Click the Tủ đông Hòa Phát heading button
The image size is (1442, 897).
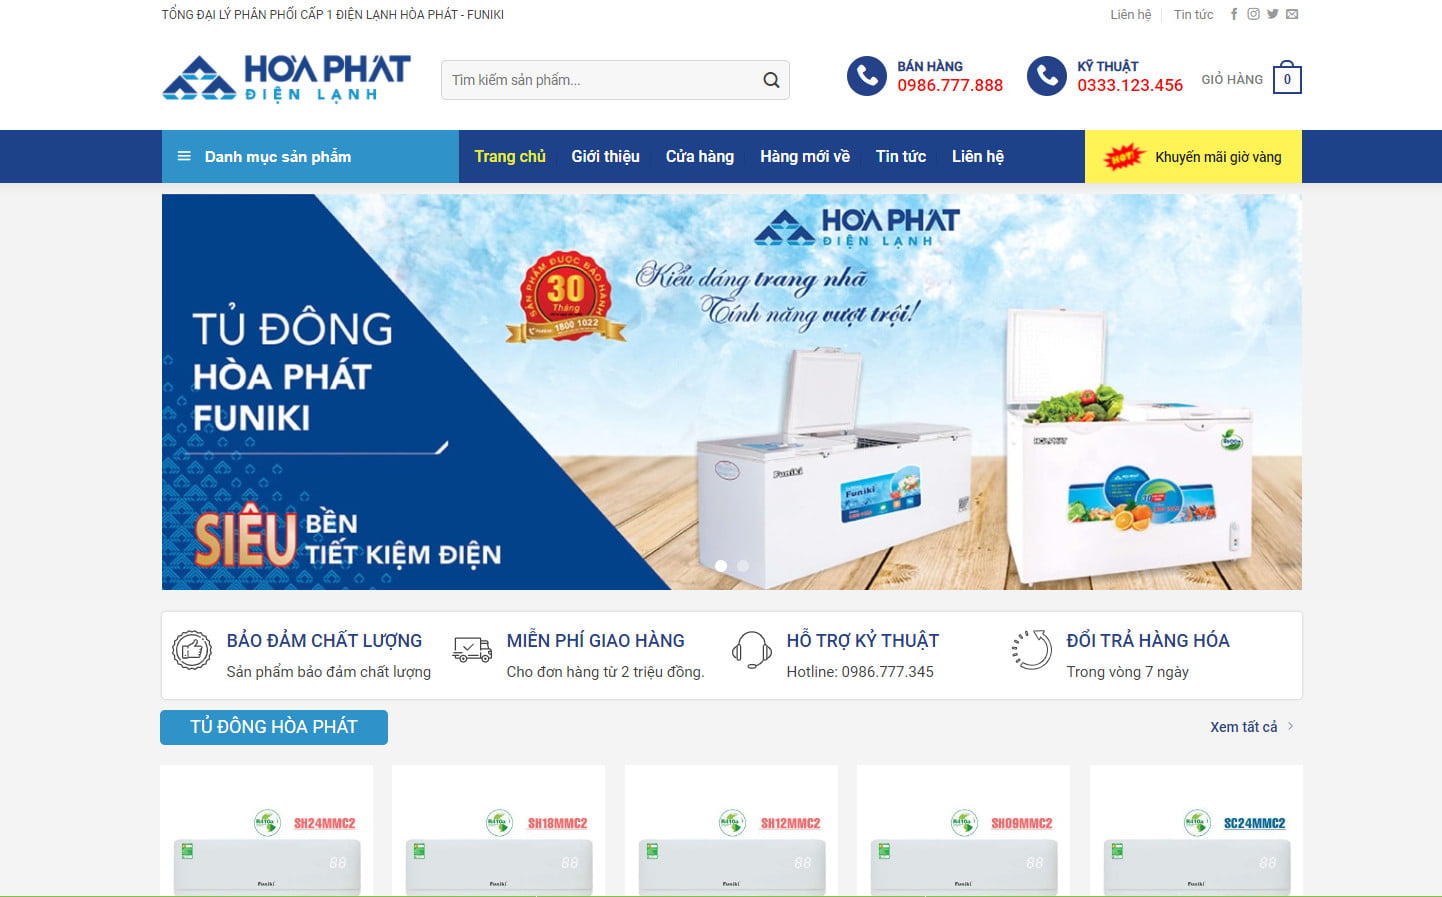pyautogui.click(x=274, y=727)
